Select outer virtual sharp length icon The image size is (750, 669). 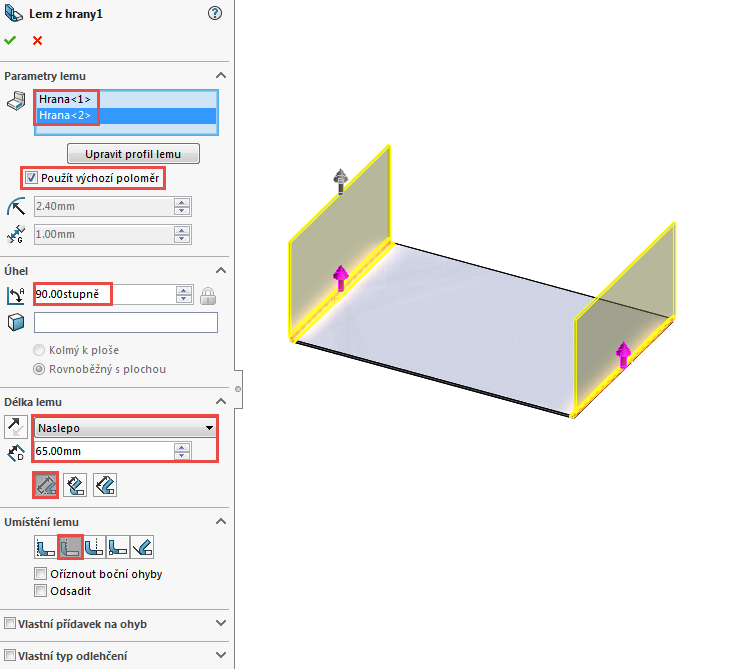[x=46, y=485]
